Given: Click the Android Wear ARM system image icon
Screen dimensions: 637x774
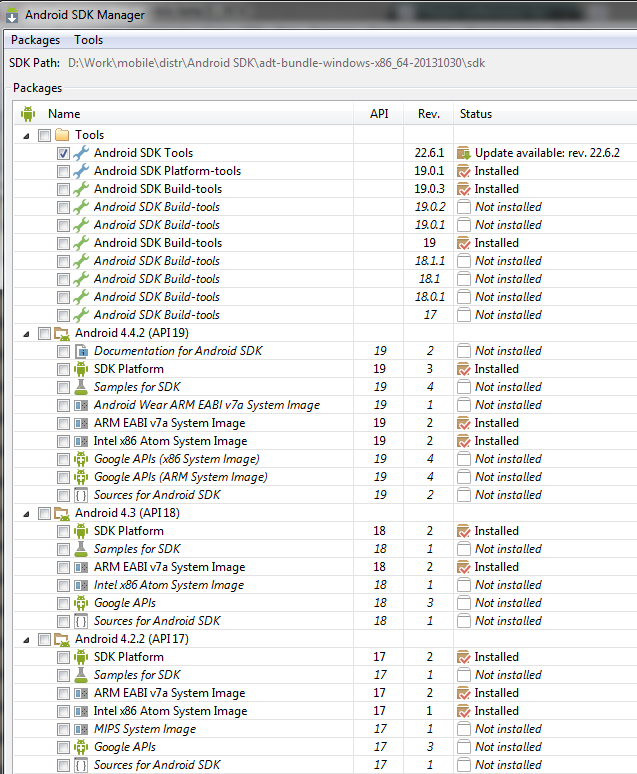Looking at the screenshot, I should pos(81,405).
